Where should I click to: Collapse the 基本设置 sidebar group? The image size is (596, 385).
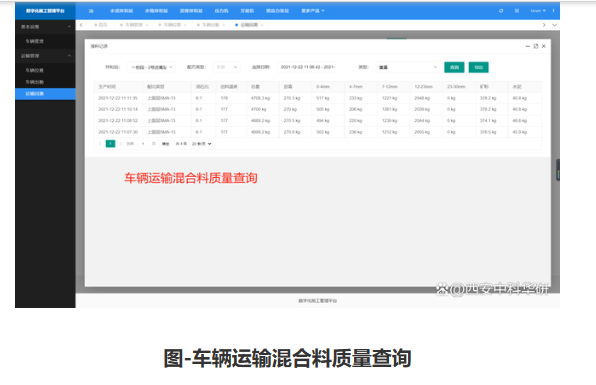tap(45, 27)
